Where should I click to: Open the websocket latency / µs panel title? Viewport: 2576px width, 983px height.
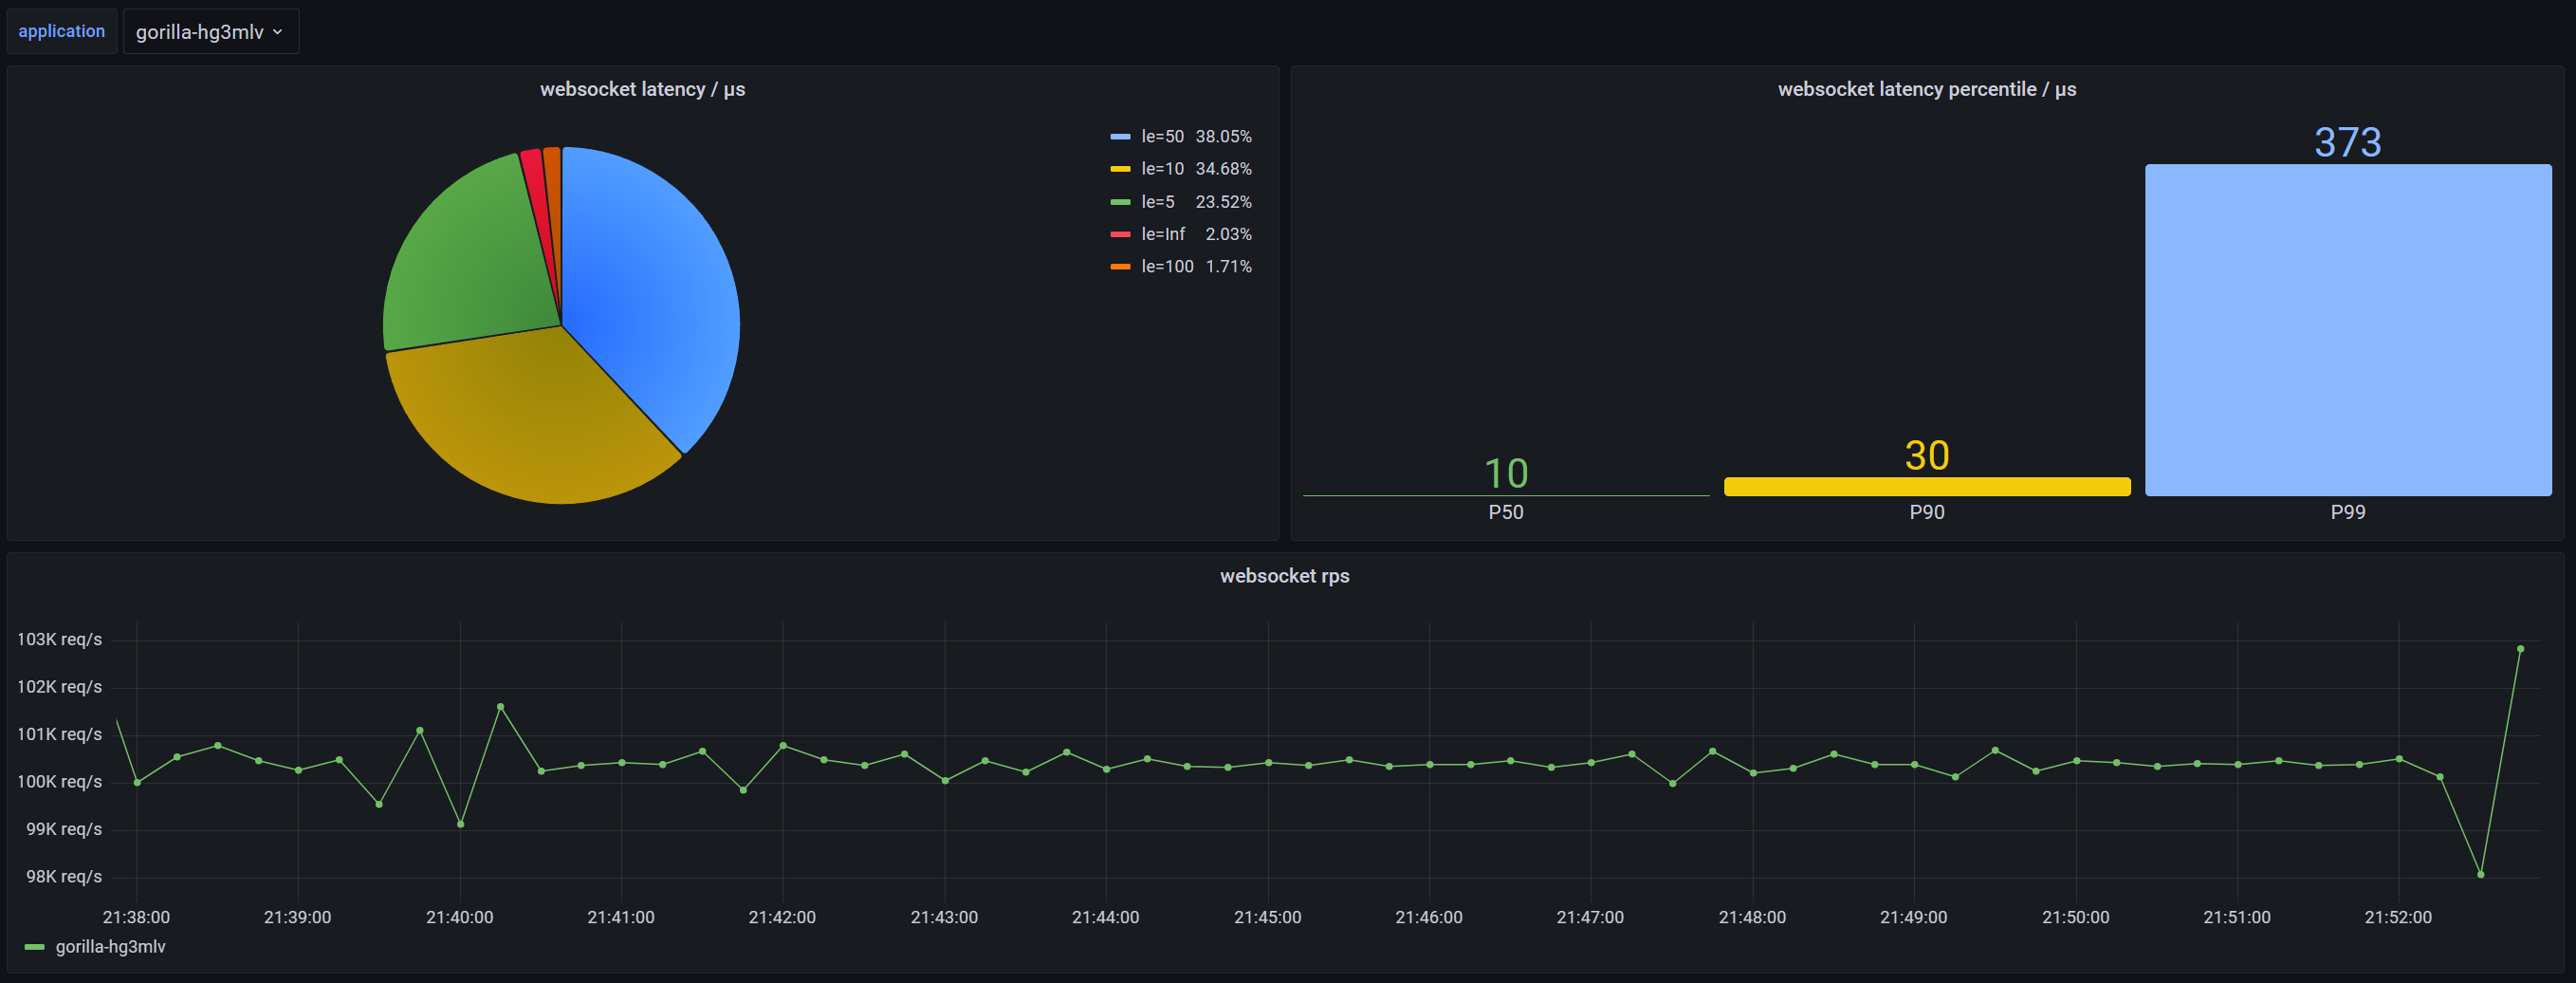click(642, 89)
